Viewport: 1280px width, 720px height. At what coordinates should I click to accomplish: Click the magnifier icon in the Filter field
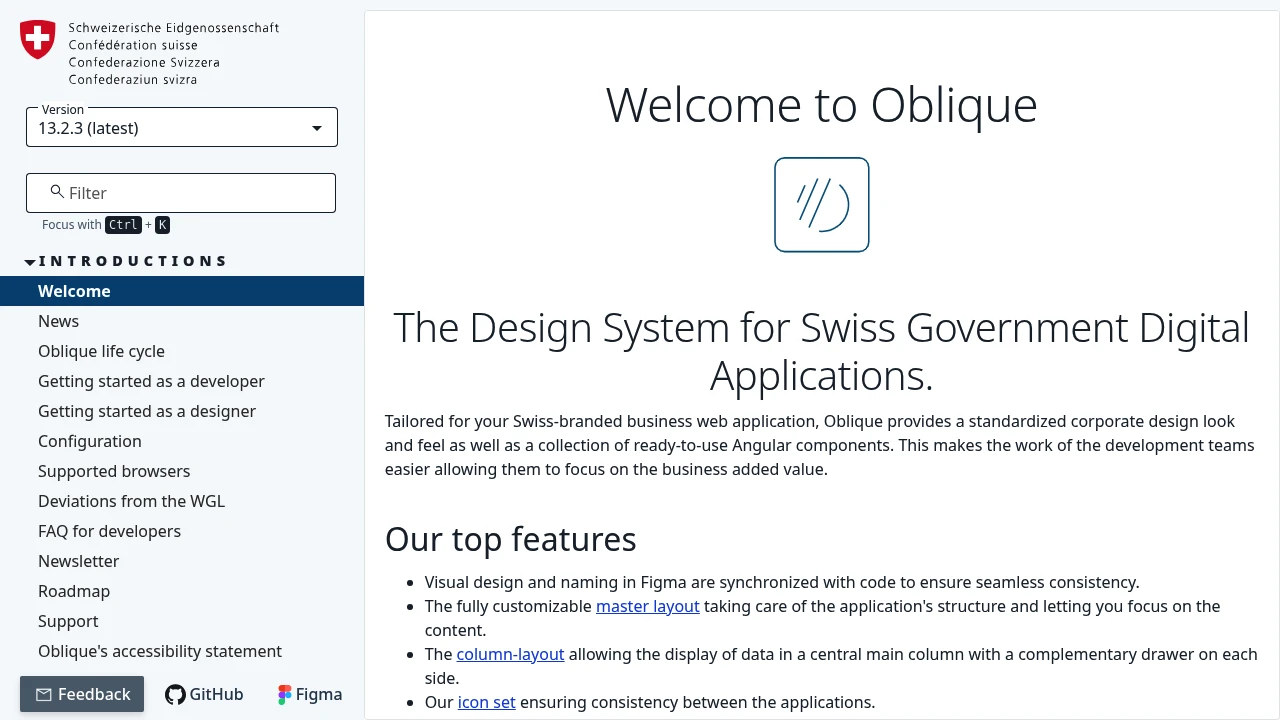pos(56,191)
